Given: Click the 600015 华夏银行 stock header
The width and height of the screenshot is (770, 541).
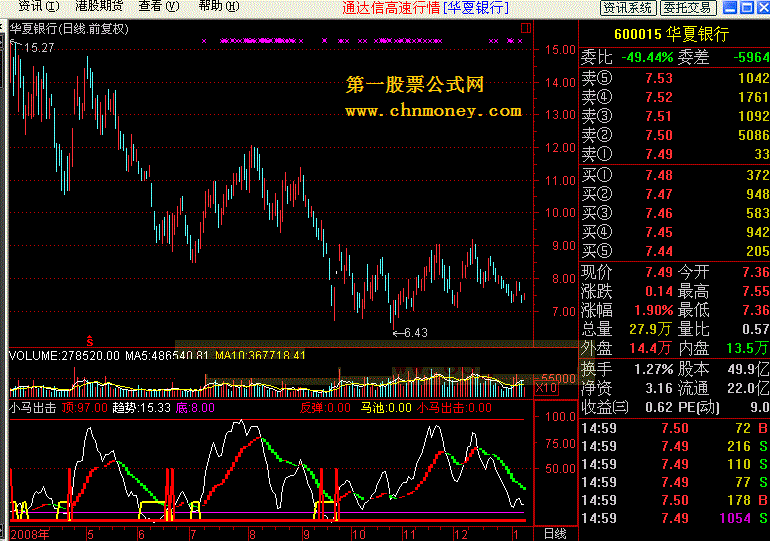Looking at the screenshot, I should 671,34.
